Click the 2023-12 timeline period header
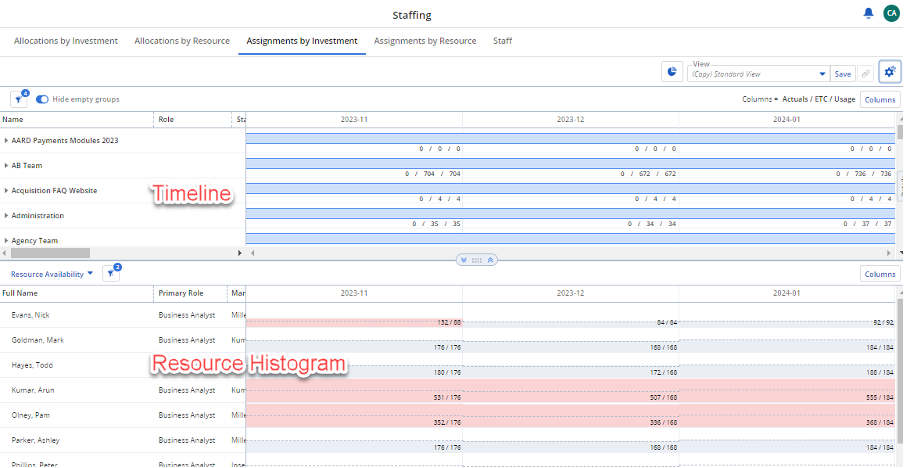Viewport: 904px width, 468px height. (570, 120)
